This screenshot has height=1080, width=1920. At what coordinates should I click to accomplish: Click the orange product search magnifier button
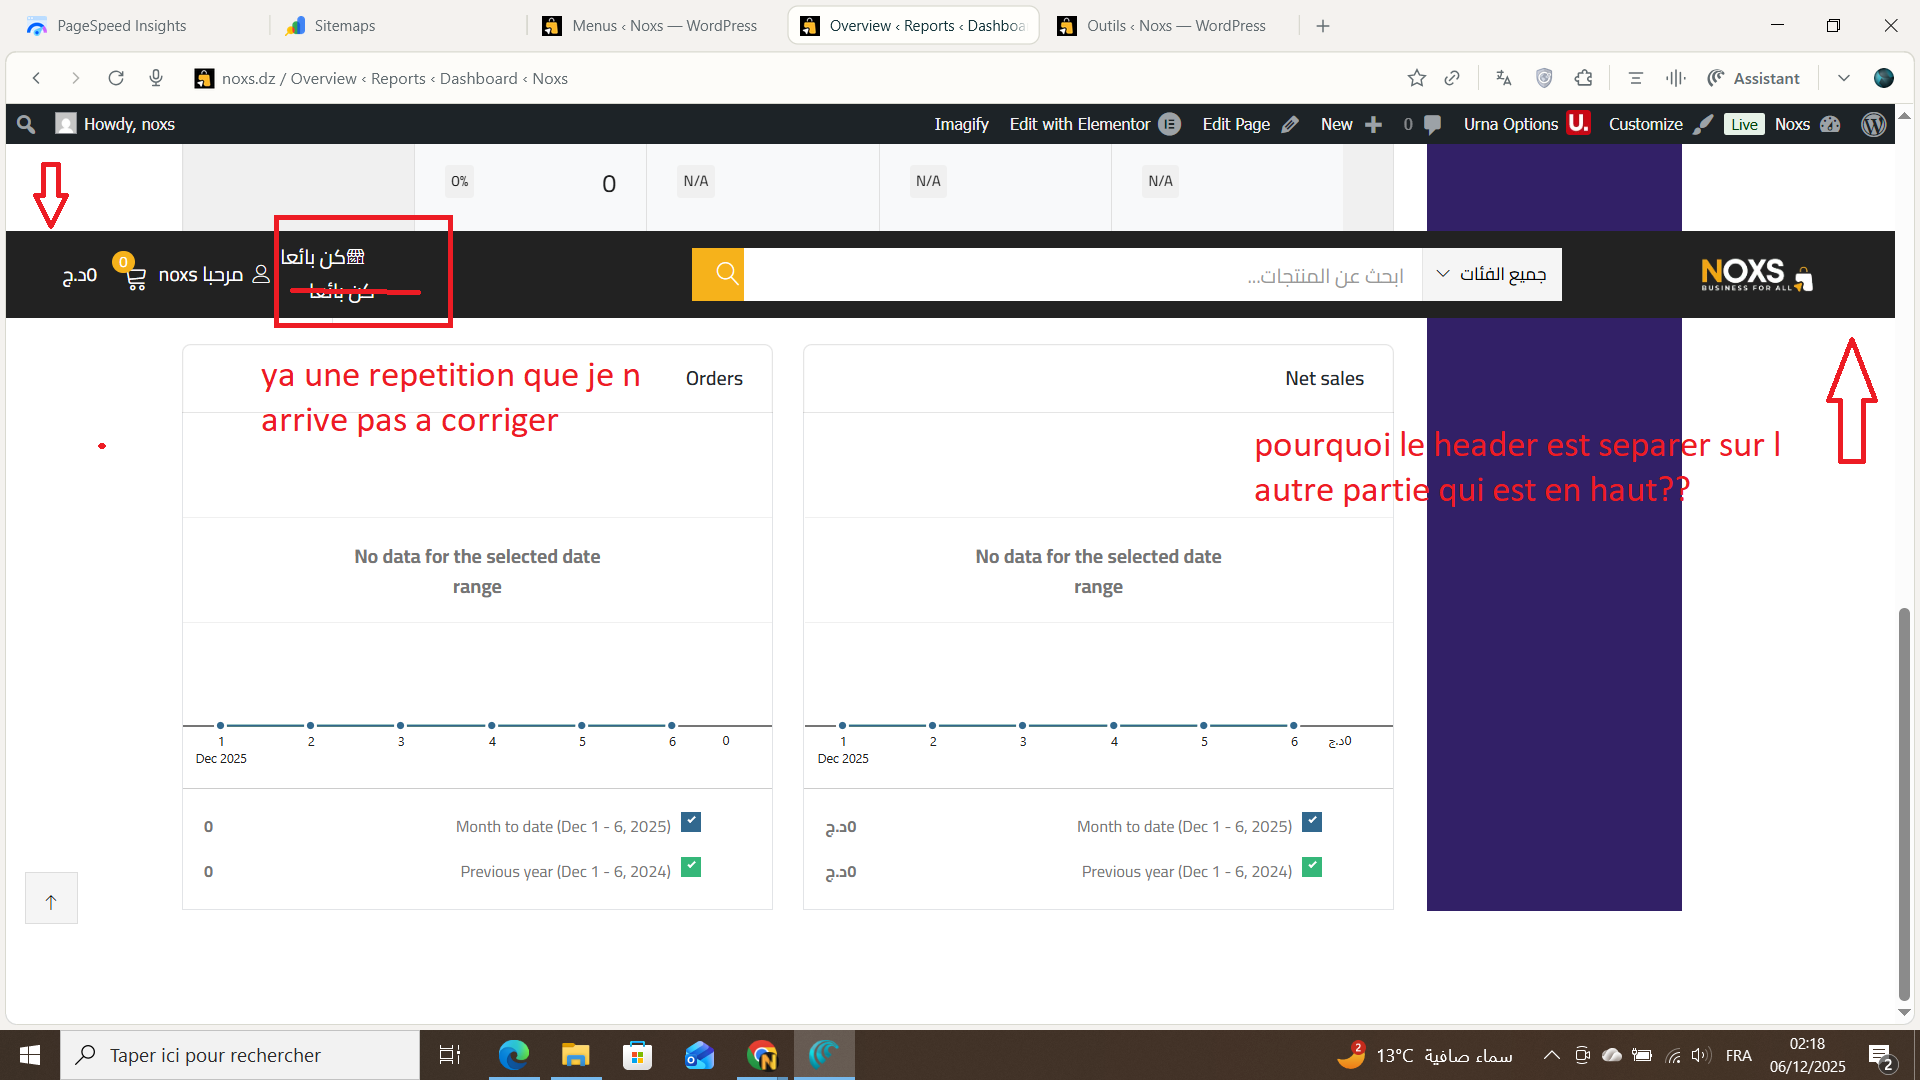click(x=718, y=274)
